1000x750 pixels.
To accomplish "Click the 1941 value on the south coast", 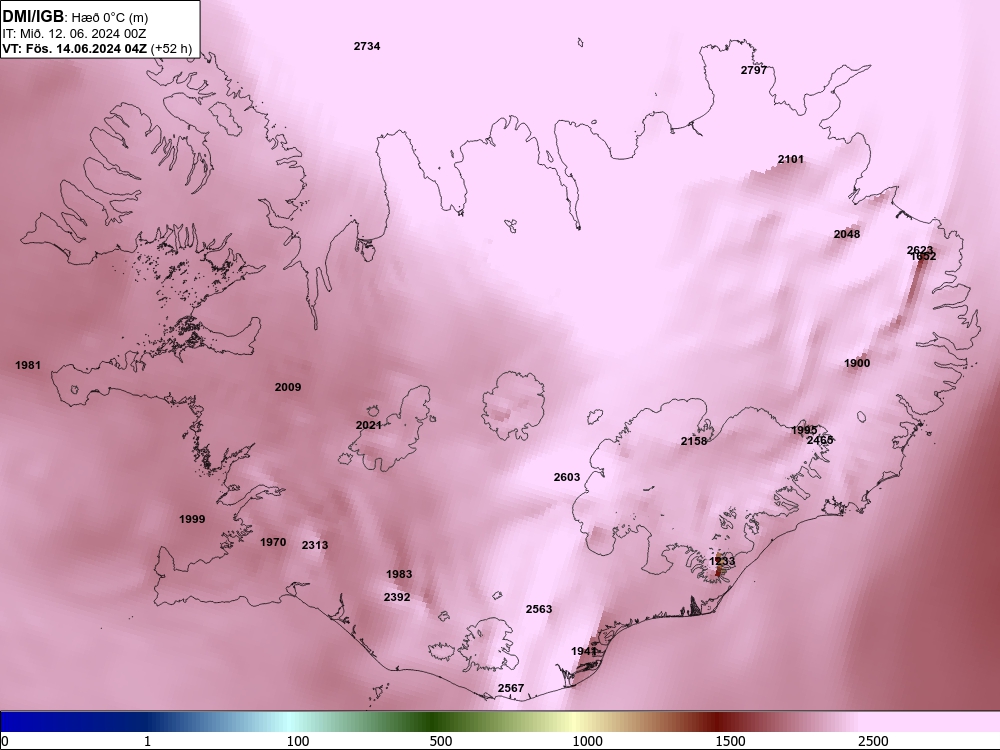I will 584,651.
